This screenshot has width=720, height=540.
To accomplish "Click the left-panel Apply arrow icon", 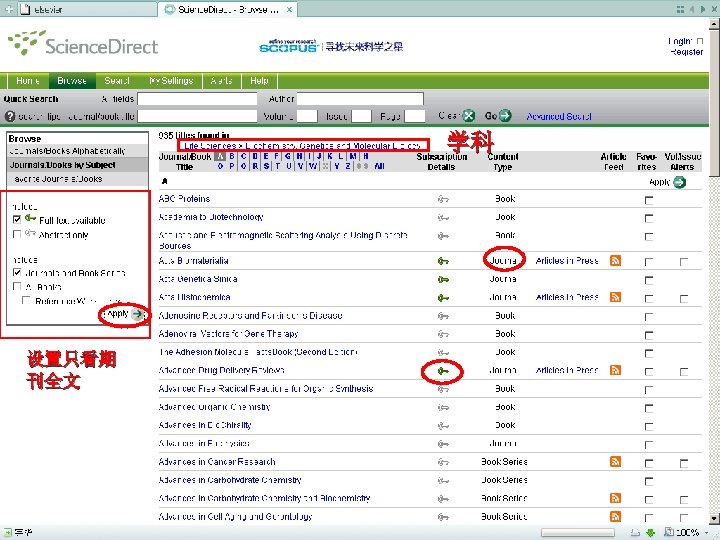I will (x=137, y=314).
